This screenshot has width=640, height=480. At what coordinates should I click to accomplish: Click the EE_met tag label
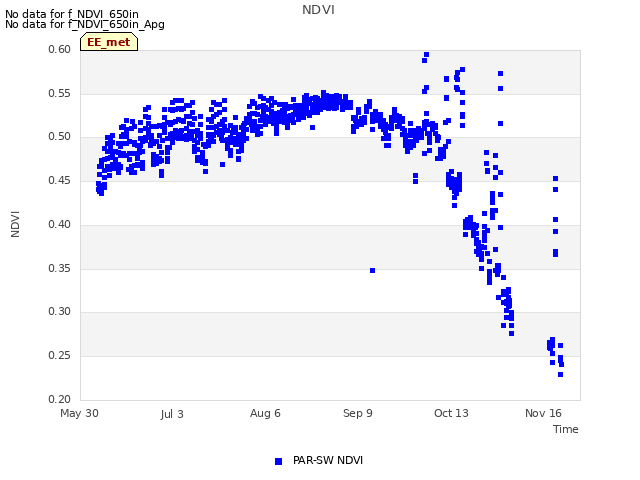click(109, 42)
